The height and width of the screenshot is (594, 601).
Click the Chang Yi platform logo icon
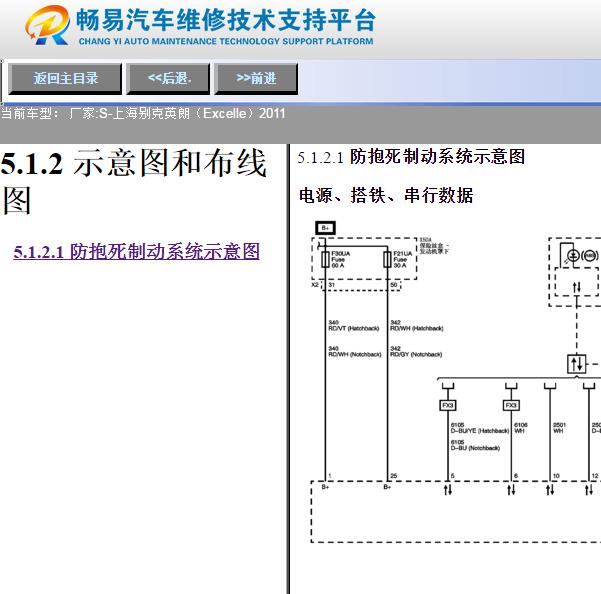coord(48,25)
